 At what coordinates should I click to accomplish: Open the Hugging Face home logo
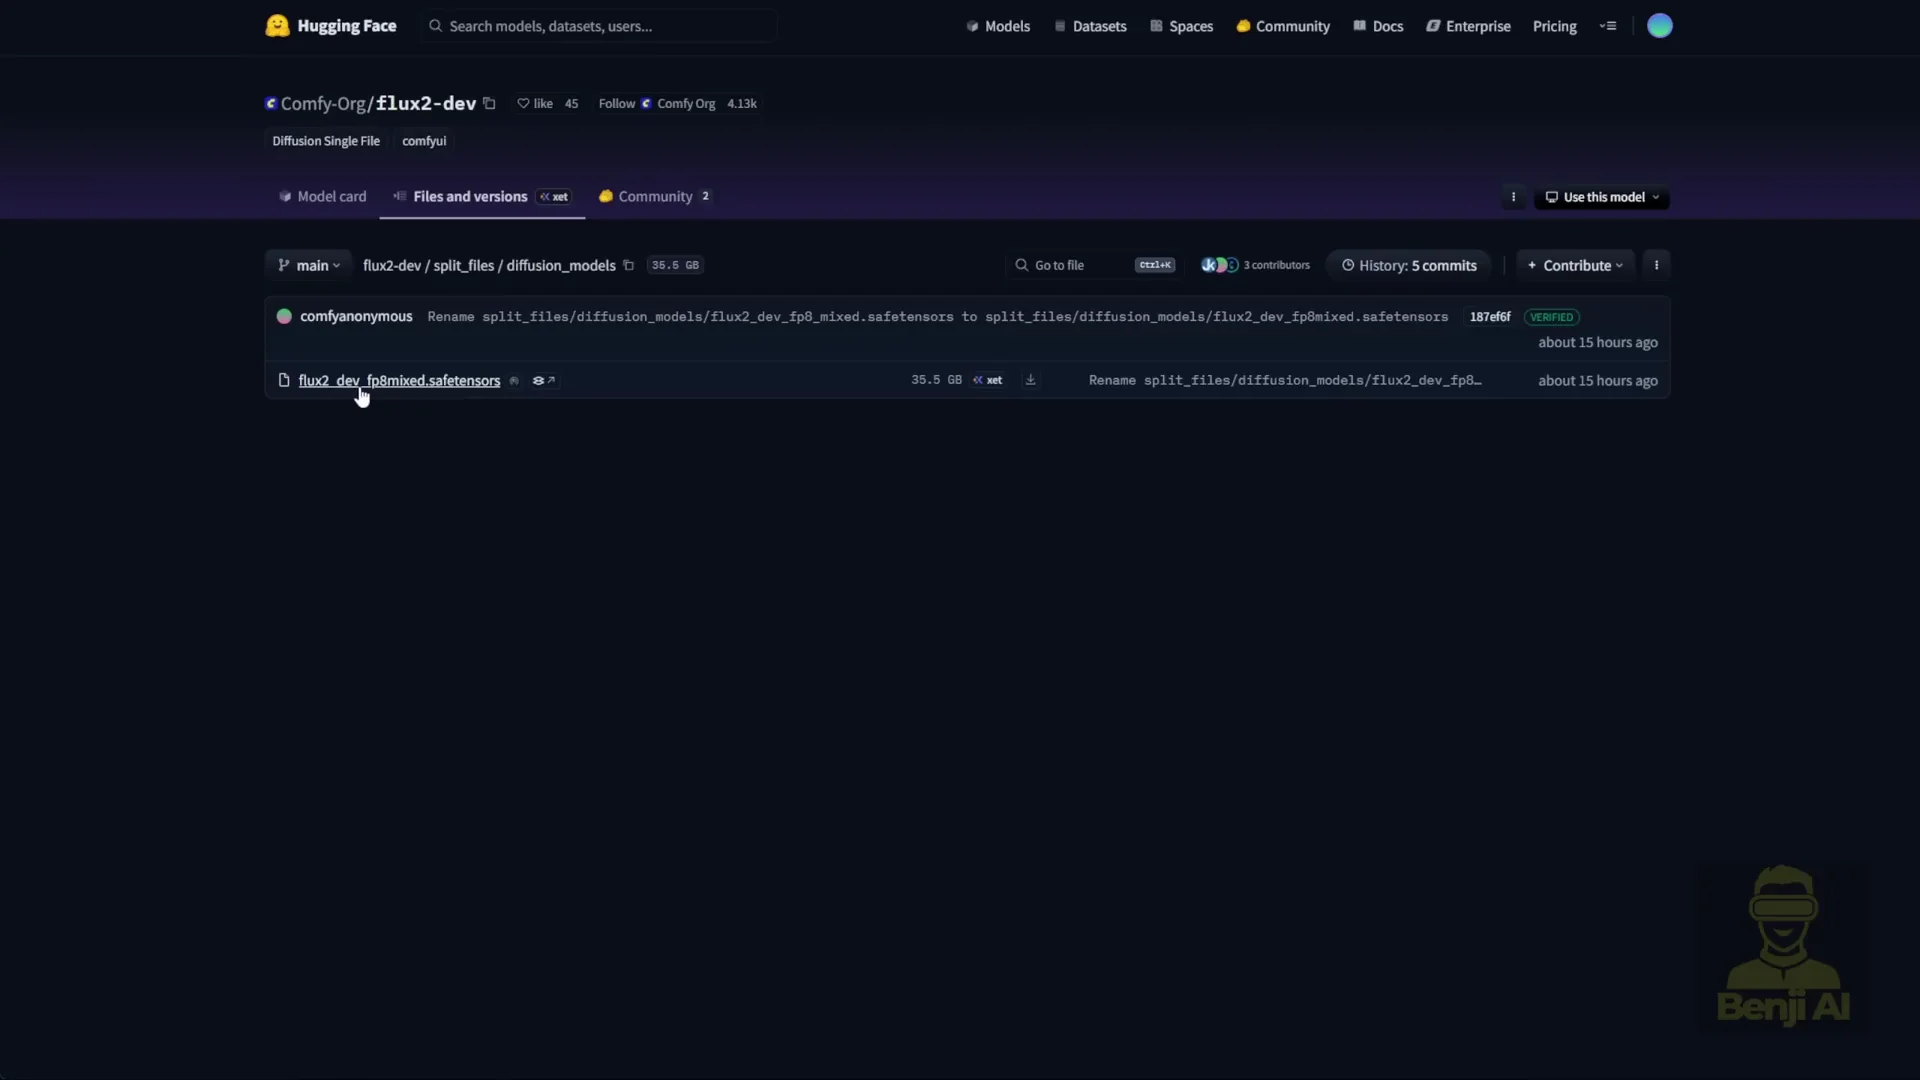[278, 26]
